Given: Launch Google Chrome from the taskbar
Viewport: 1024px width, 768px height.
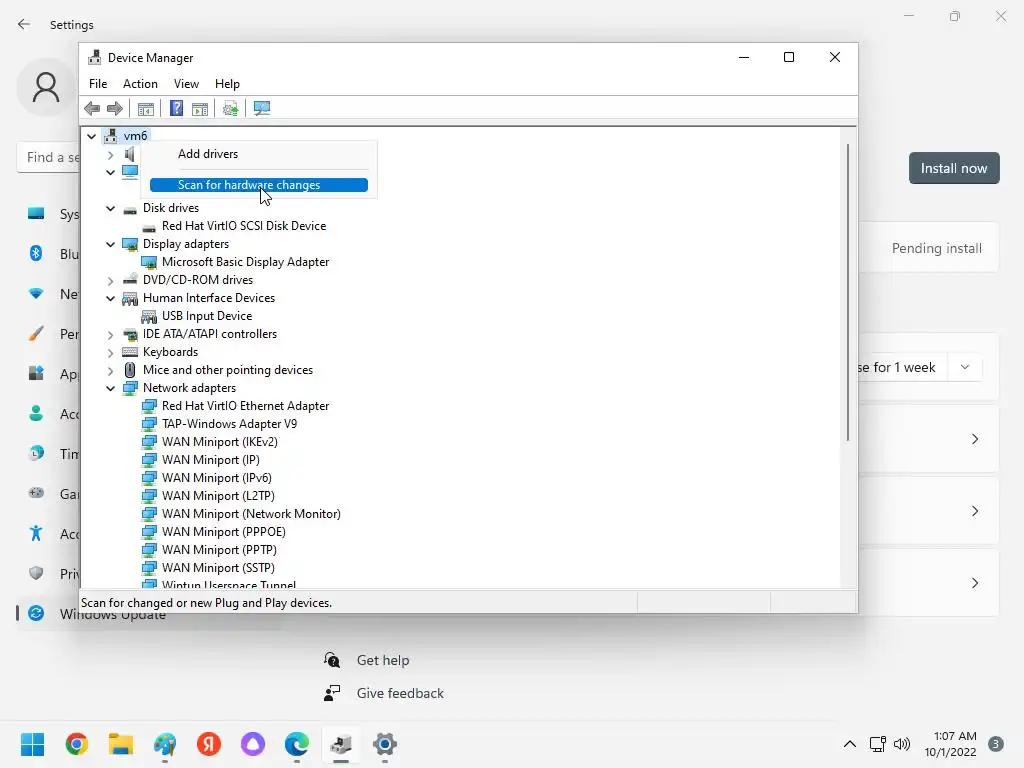Looking at the screenshot, I should 76,744.
